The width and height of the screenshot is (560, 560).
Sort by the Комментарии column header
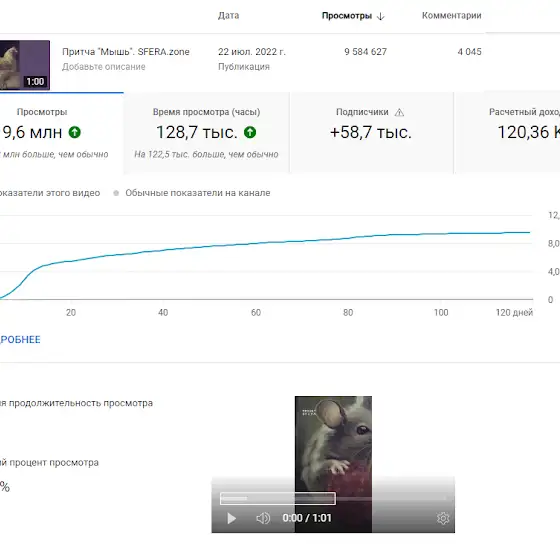tap(451, 16)
